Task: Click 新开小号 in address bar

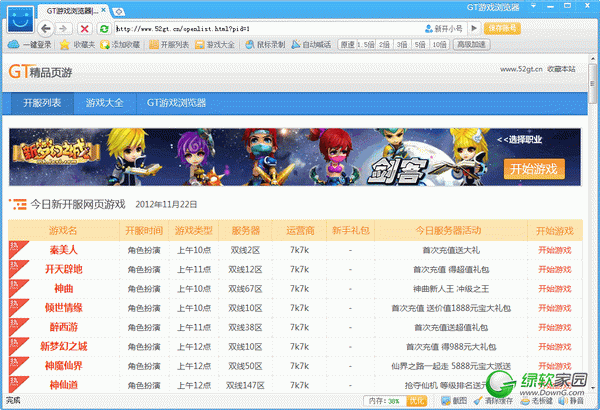Action: (x=444, y=29)
